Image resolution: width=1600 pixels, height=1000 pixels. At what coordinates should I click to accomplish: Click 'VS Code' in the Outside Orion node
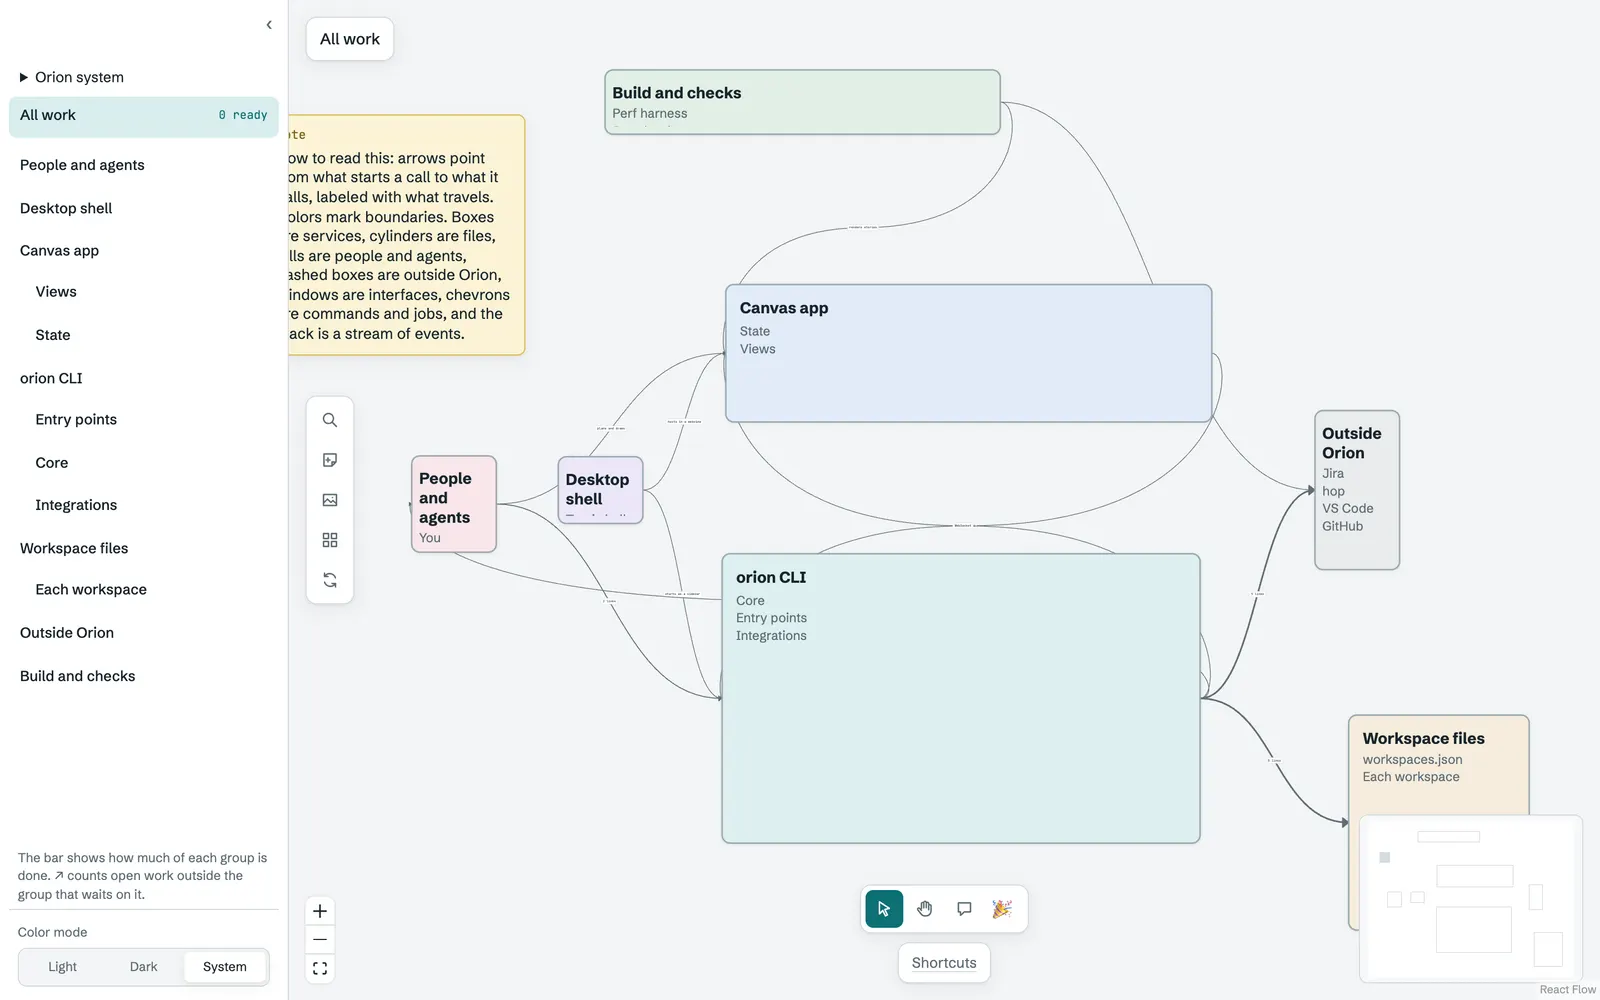(1347, 509)
